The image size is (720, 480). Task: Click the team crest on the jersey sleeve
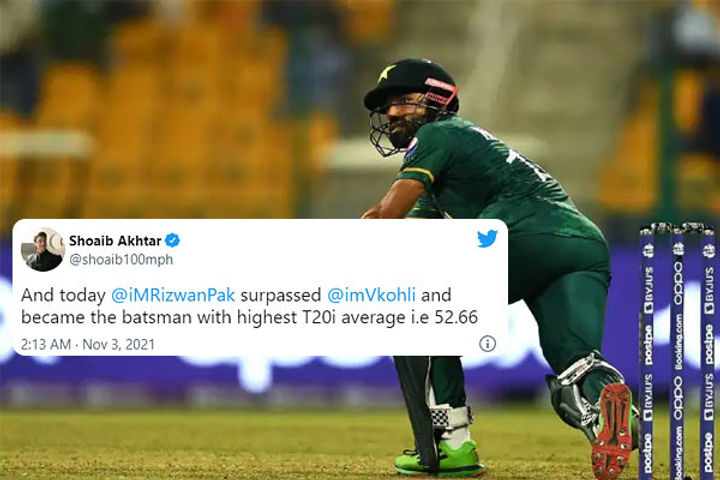tap(412, 147)
